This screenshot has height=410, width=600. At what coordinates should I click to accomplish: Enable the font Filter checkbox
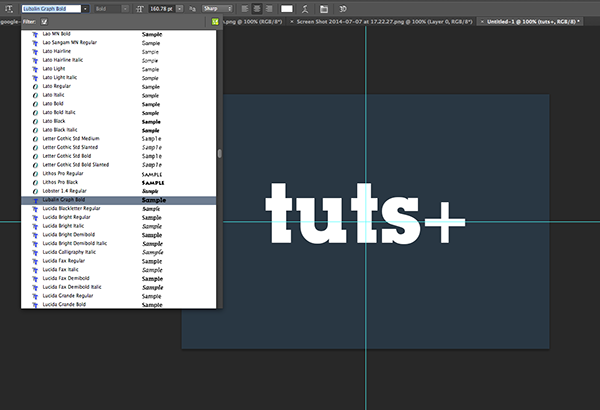(x=44, y=22)
